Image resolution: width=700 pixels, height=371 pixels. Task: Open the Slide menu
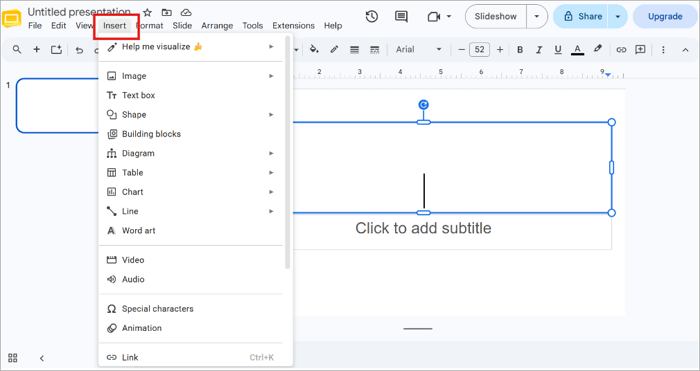182,26
